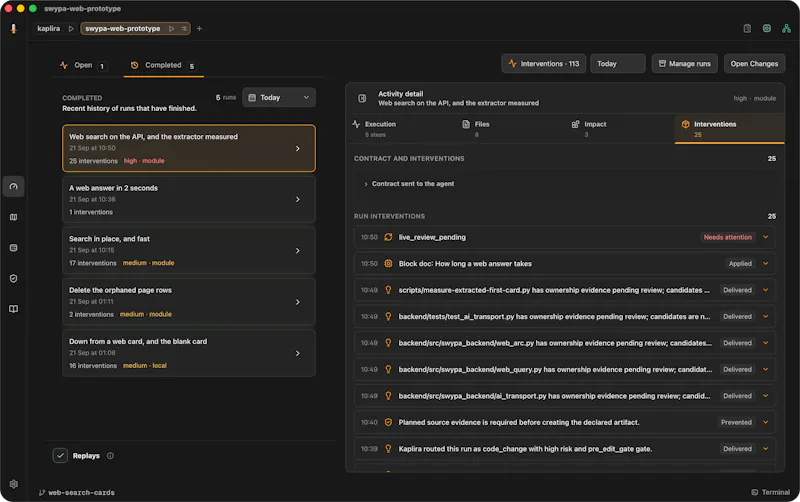Switch to the Completed runs tab
Screen dimensions: 800x502
[x=163, y=65]
